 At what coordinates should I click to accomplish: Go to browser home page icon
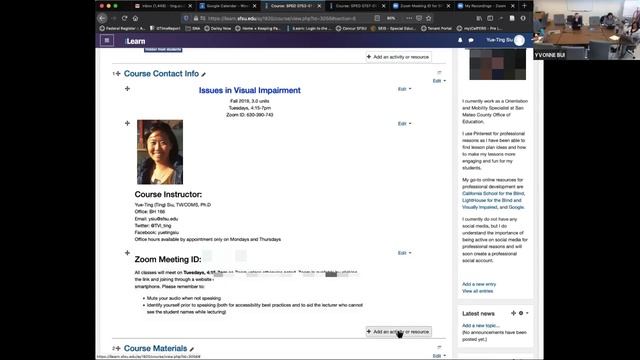(135, 18)
